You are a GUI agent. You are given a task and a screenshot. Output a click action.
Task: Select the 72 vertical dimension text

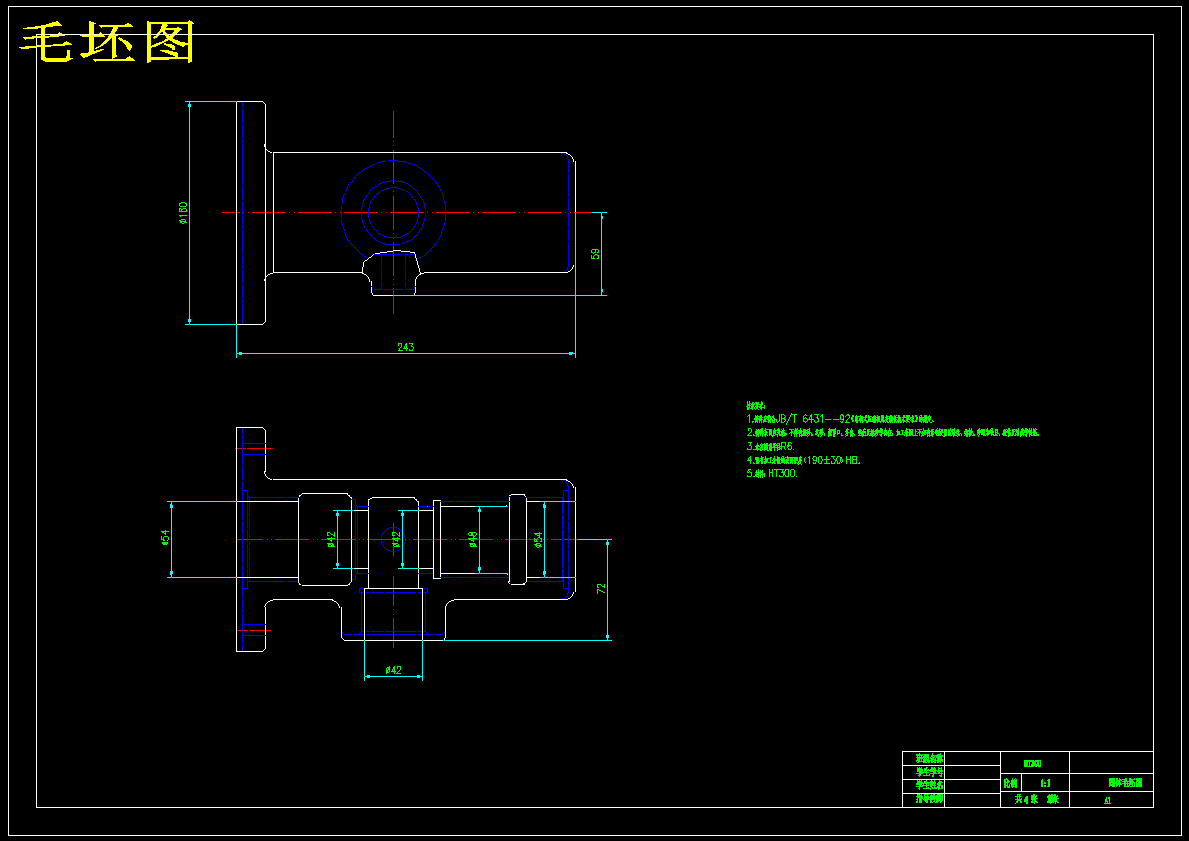coord(602,588)
